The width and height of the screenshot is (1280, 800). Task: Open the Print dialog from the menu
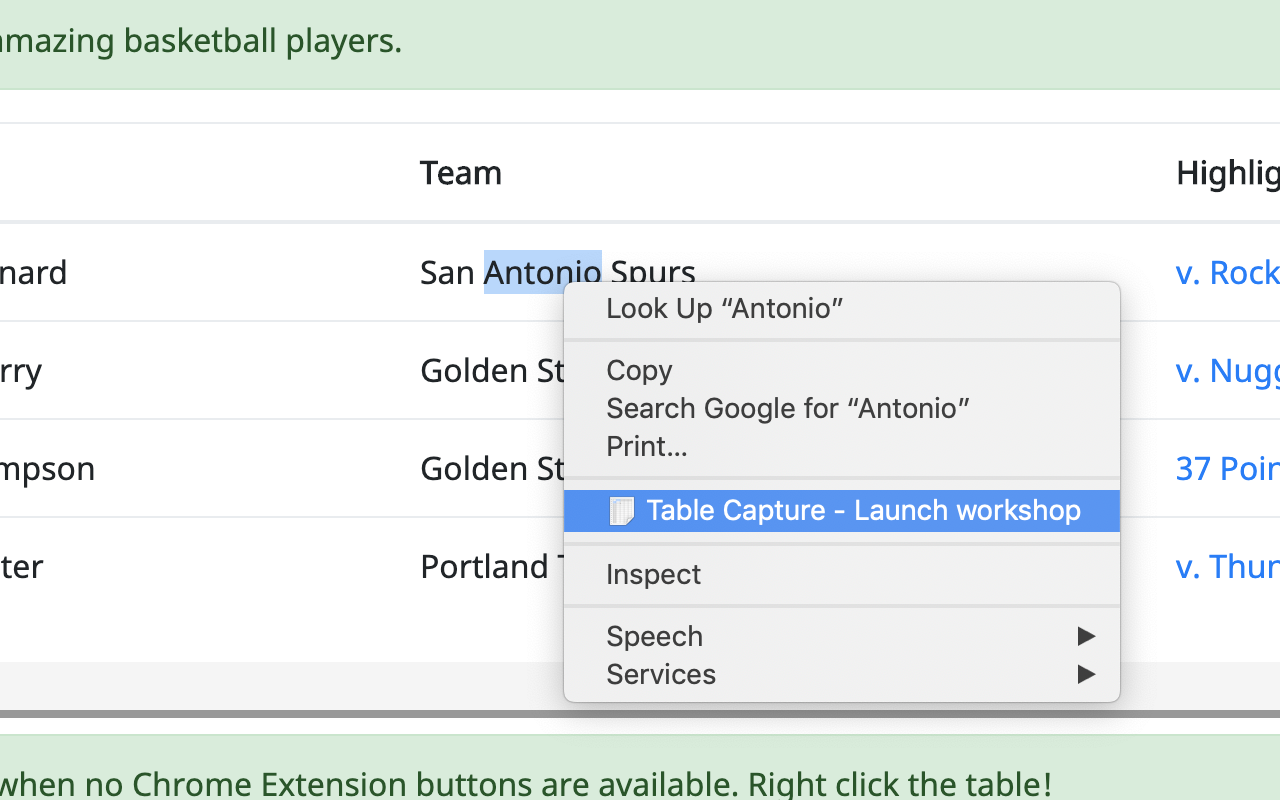point(646,446)
